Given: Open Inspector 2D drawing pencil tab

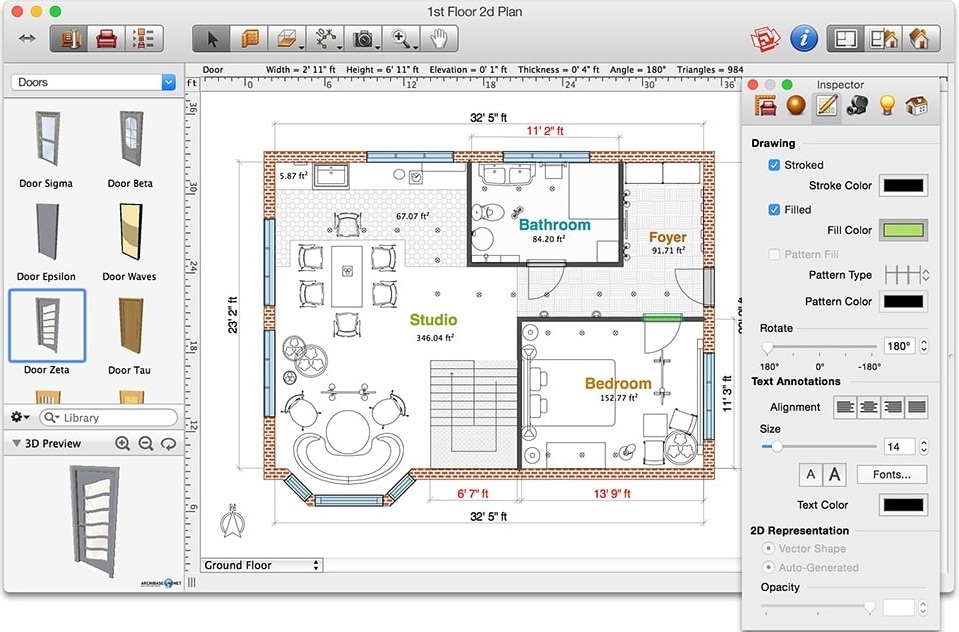Looking at the screenshot, I should click(x=826, y=106).
